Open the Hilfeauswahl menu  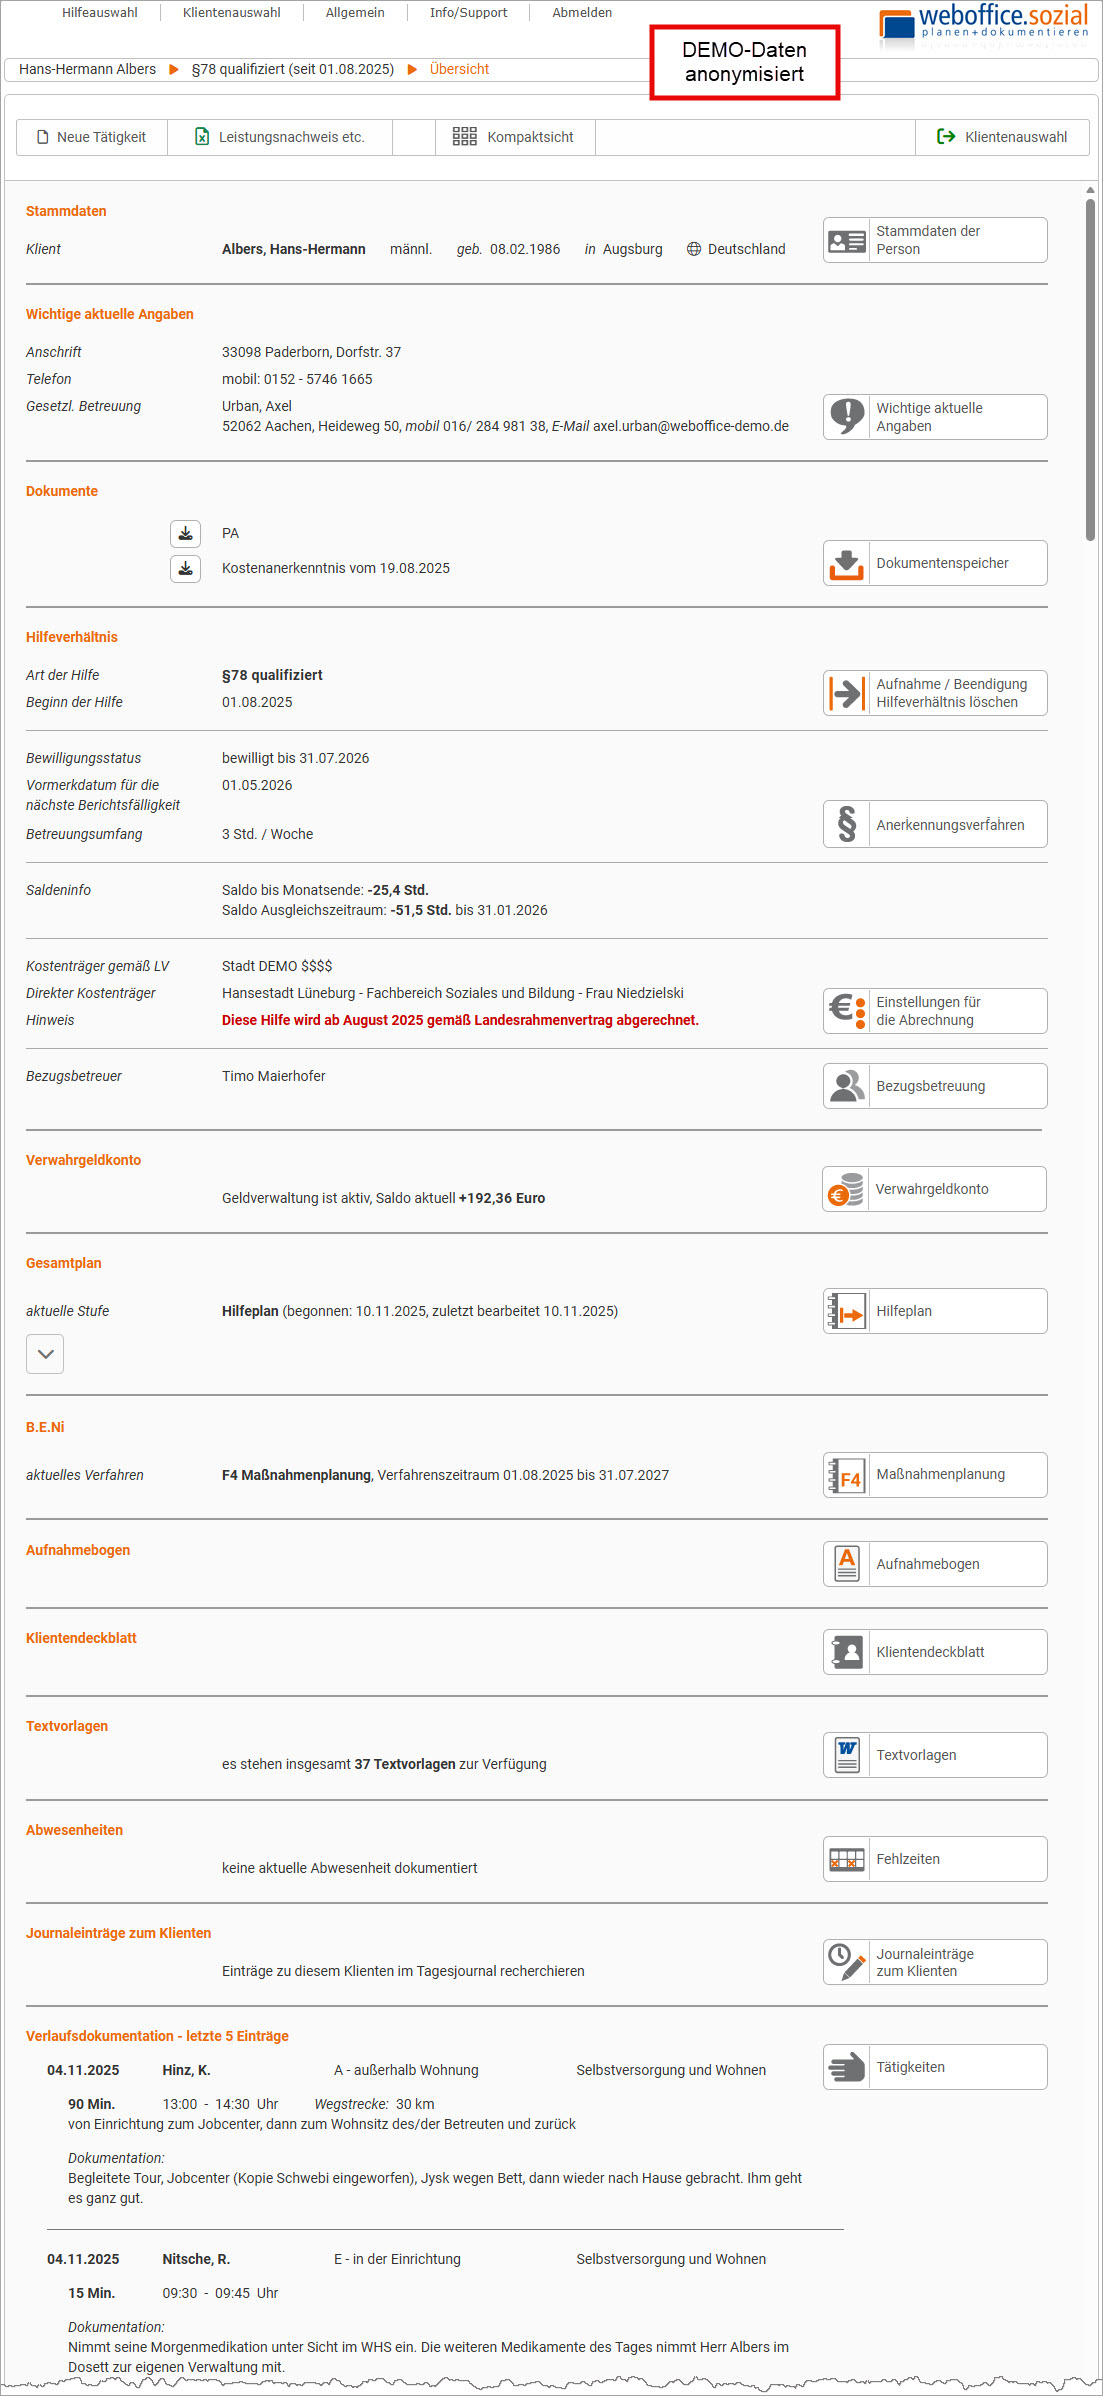coord(100,13)
